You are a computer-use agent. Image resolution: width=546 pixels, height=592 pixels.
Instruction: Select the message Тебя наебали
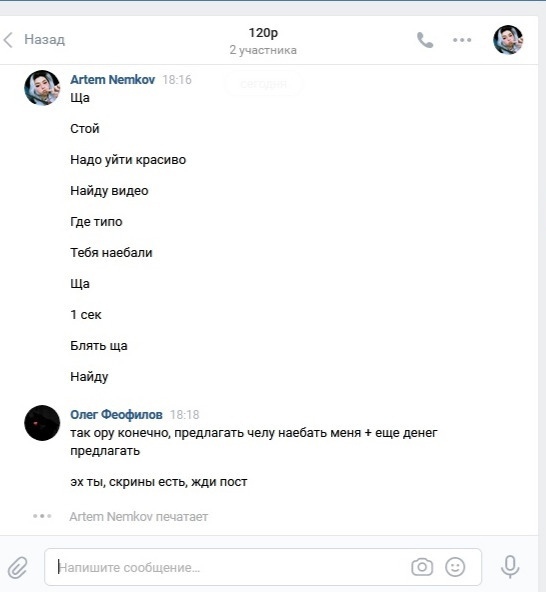tap(111, 253)
